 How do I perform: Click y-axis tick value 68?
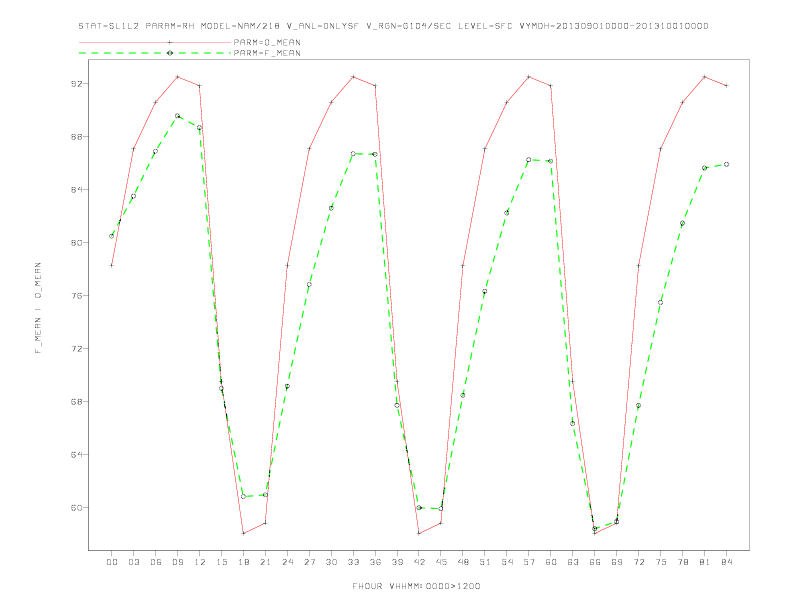click(76, 402)
